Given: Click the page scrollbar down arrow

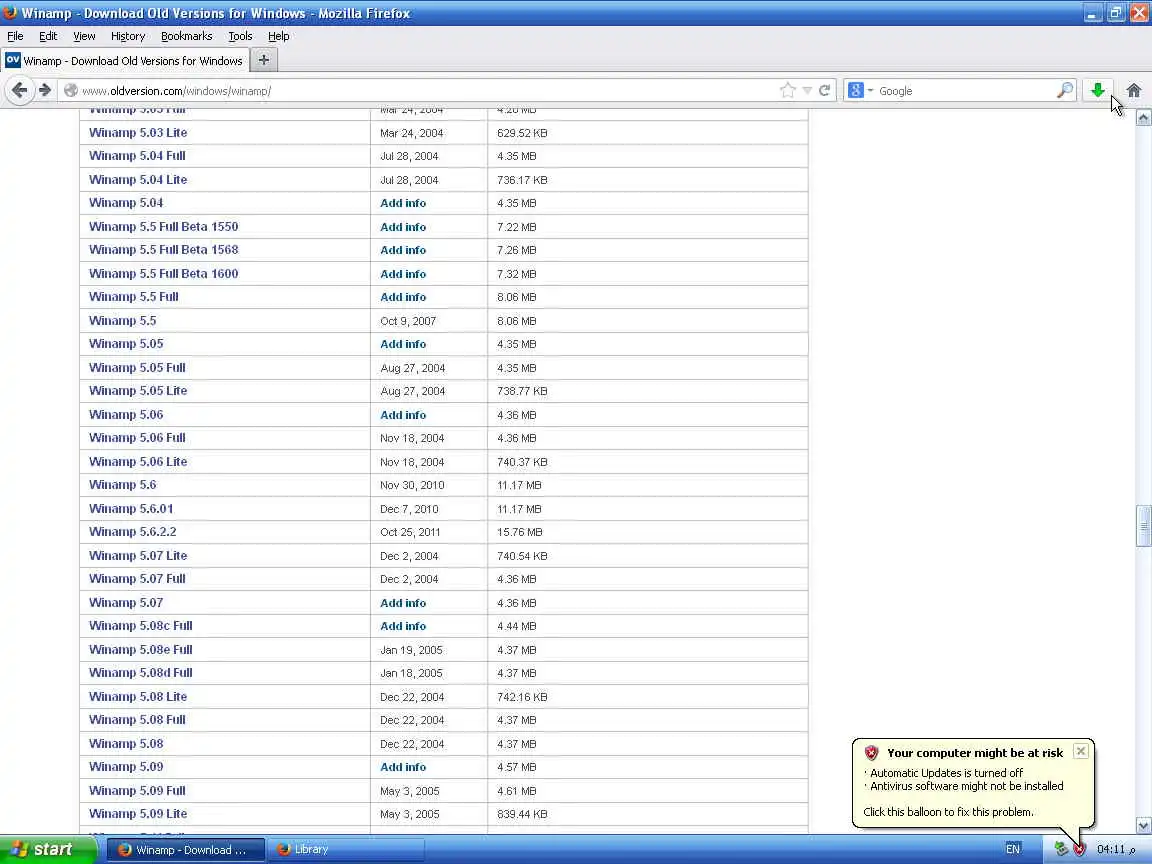Looking at the screenshot, I should tap(1143, 826).
